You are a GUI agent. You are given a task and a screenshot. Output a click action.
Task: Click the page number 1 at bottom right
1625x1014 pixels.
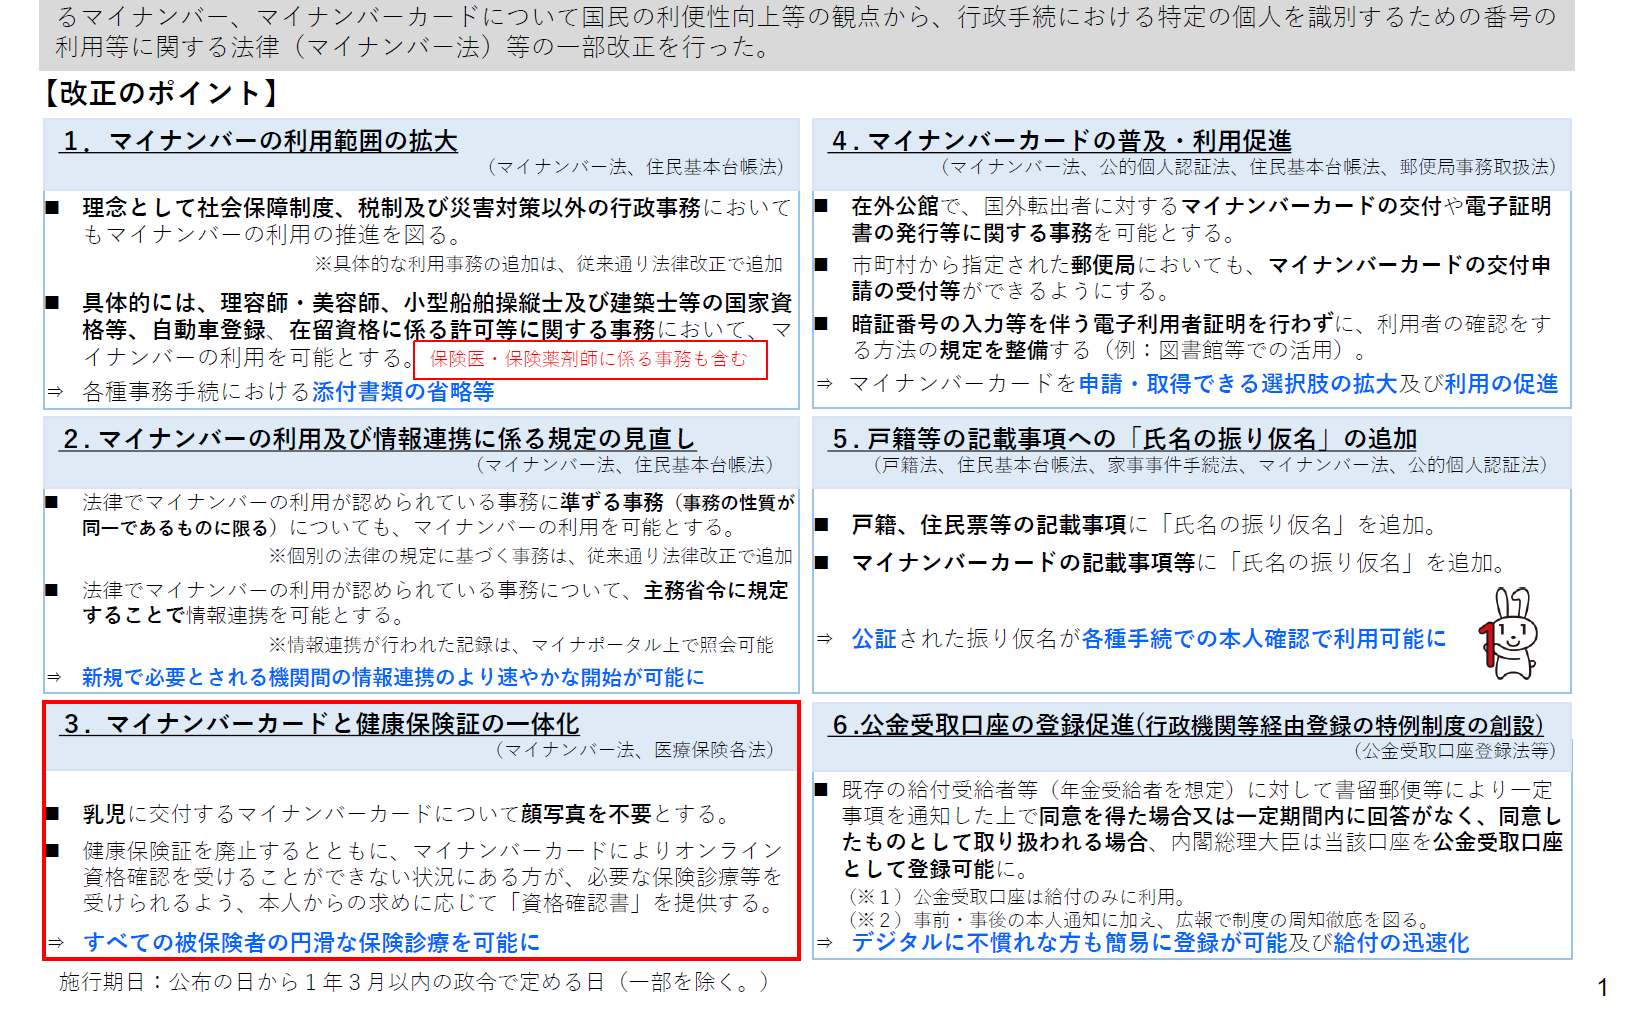pos(1600,988)
